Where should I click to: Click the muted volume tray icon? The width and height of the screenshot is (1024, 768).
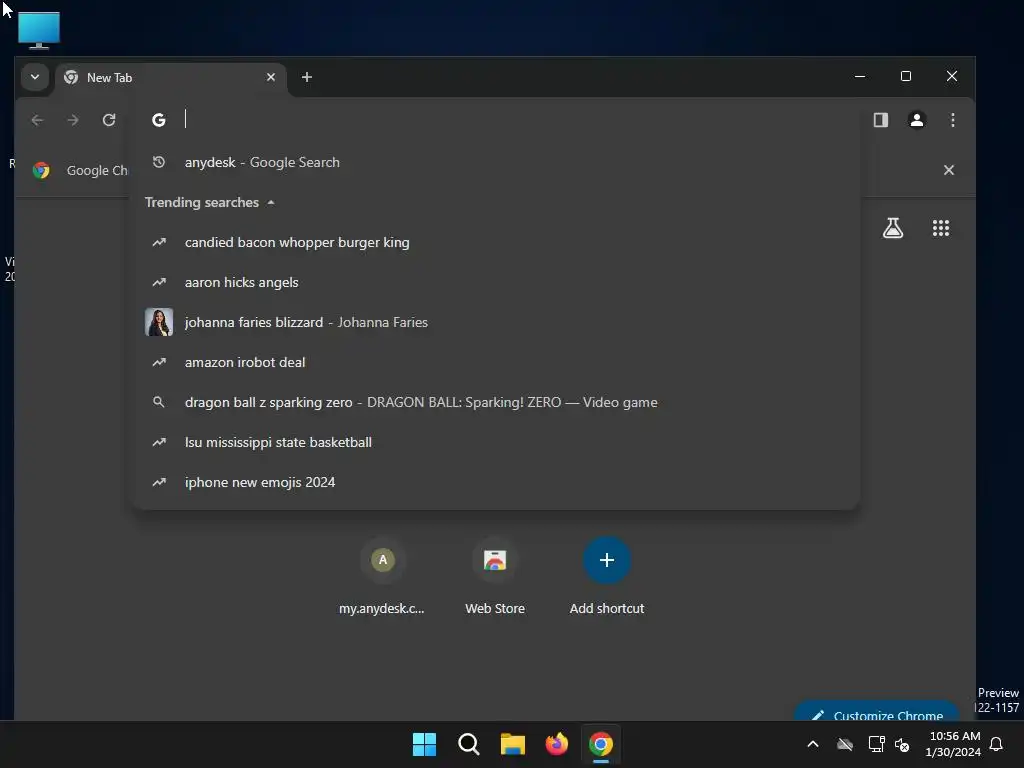coord(902,744)
